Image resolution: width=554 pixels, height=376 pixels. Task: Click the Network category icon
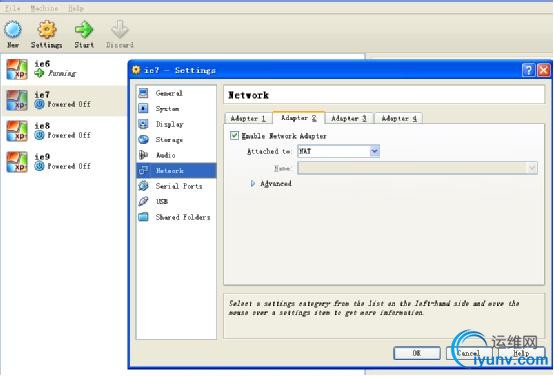pos(143,171)
